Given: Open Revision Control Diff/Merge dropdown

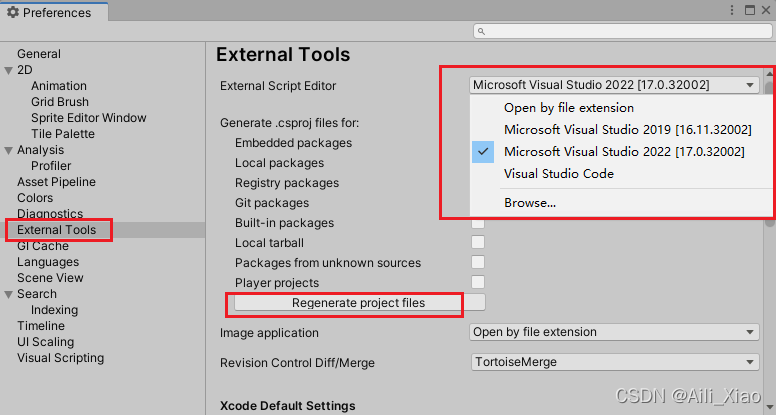Looking at the screenshot, I should pyautogui.click(x=614, y=362).
